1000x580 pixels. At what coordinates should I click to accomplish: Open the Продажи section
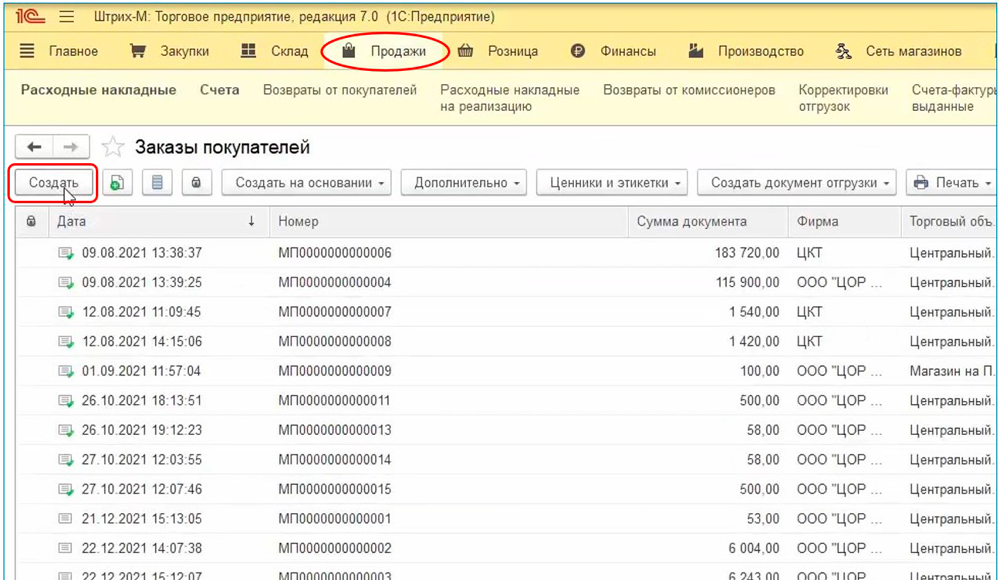point(385,51)
